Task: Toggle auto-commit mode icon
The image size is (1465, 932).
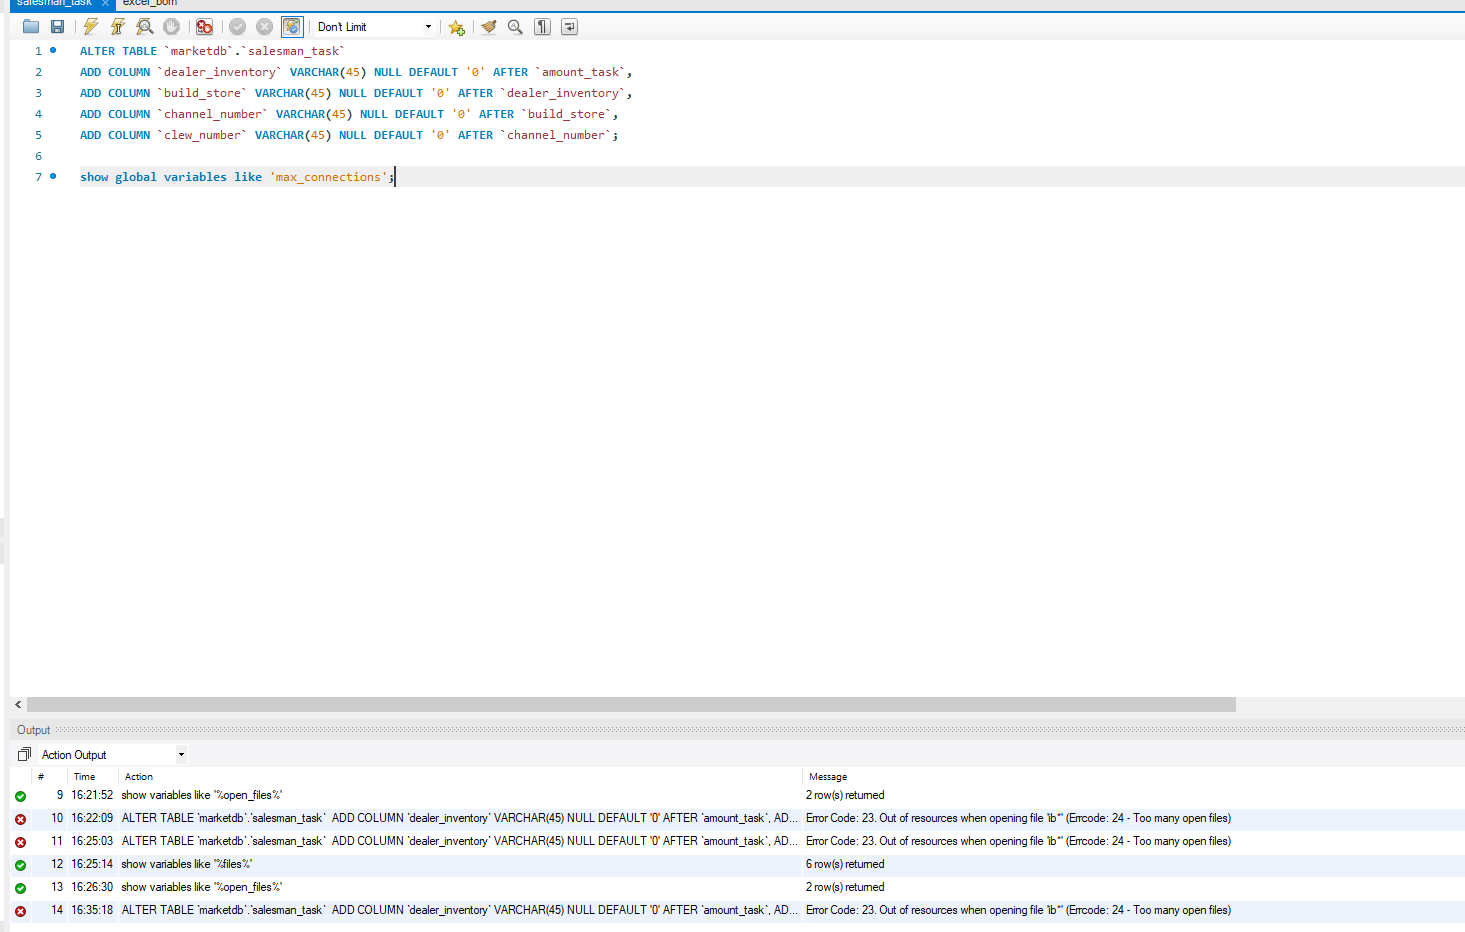Action: click(292, 27)
